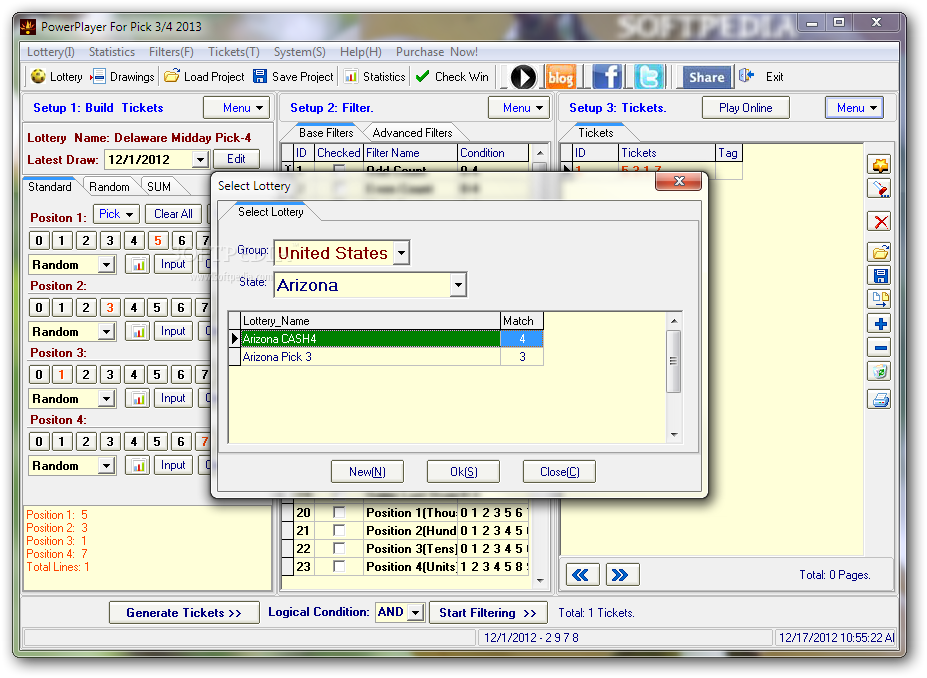
Task: Click the gold star icon beside tickets
Action: pyautogui.click(x=880, y=165)
